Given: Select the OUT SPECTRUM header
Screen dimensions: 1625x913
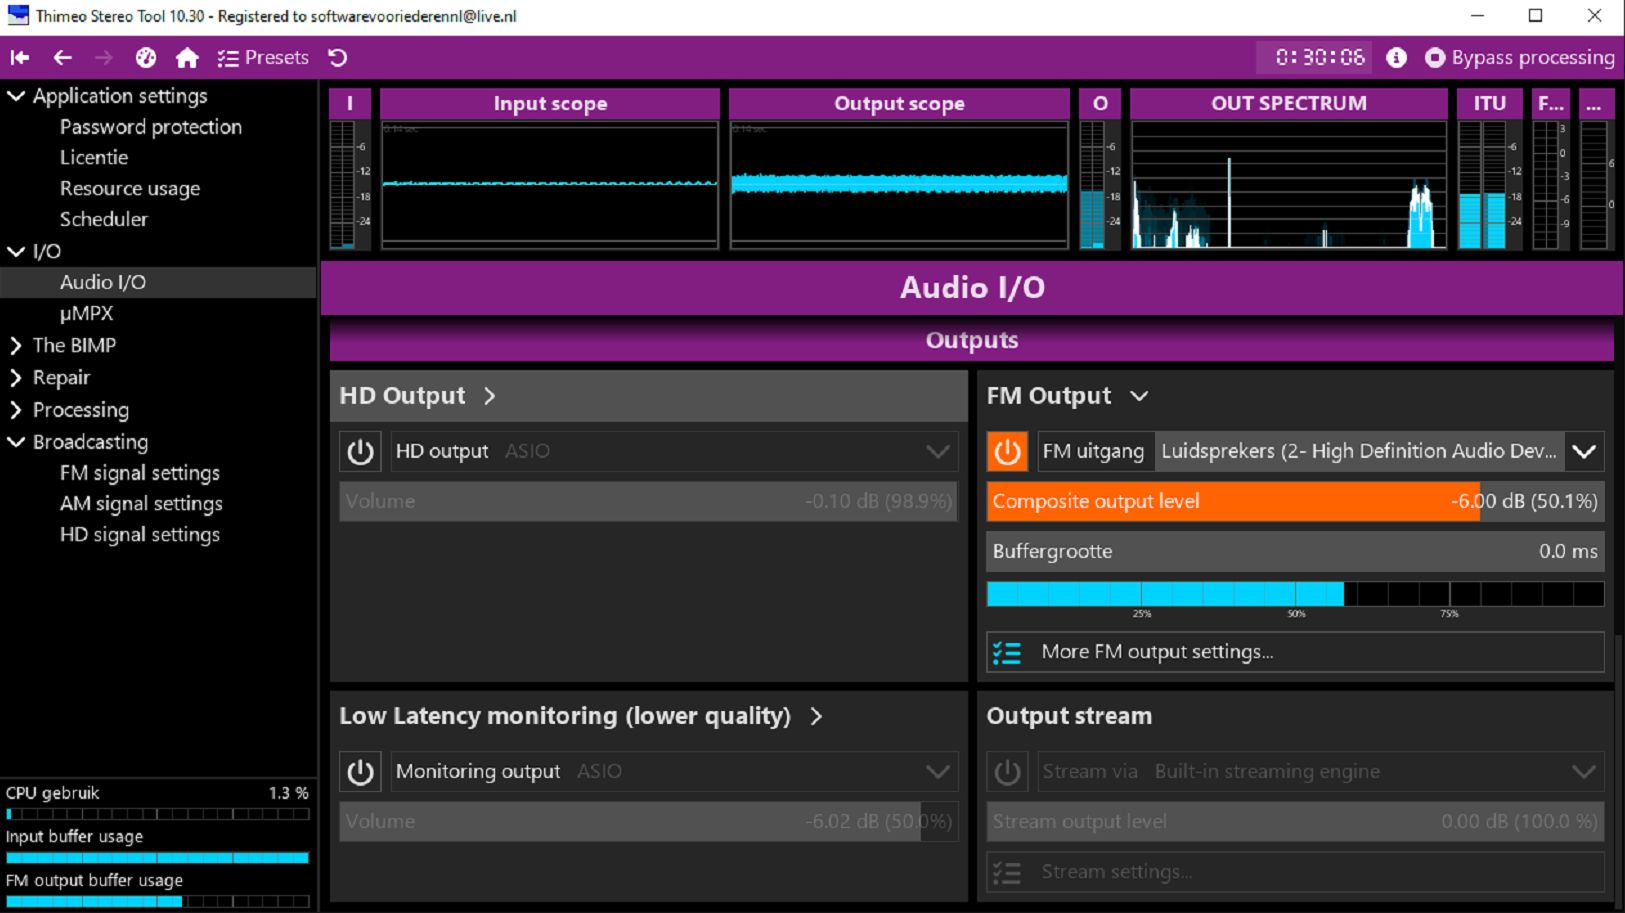Looking at the screenshot, I should click(1289, 103).
